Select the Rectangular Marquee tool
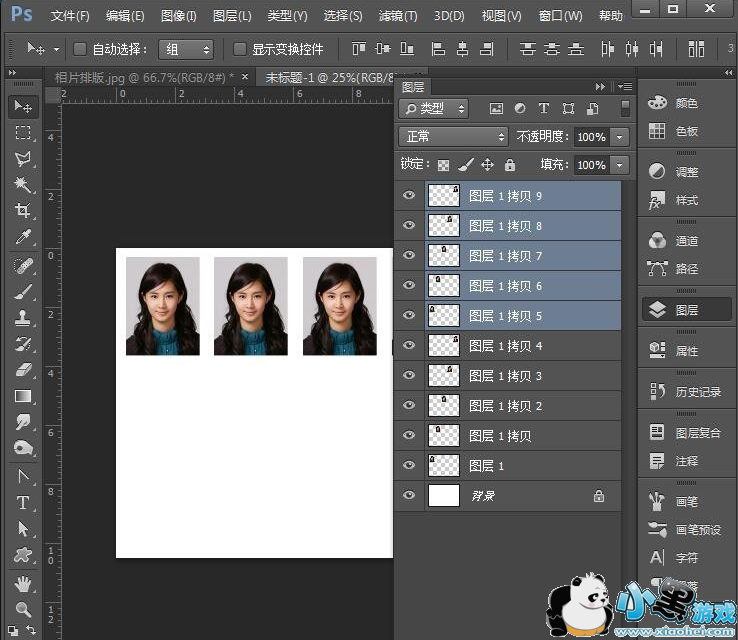Screen dimensions: 738x640 pos(22,133)
